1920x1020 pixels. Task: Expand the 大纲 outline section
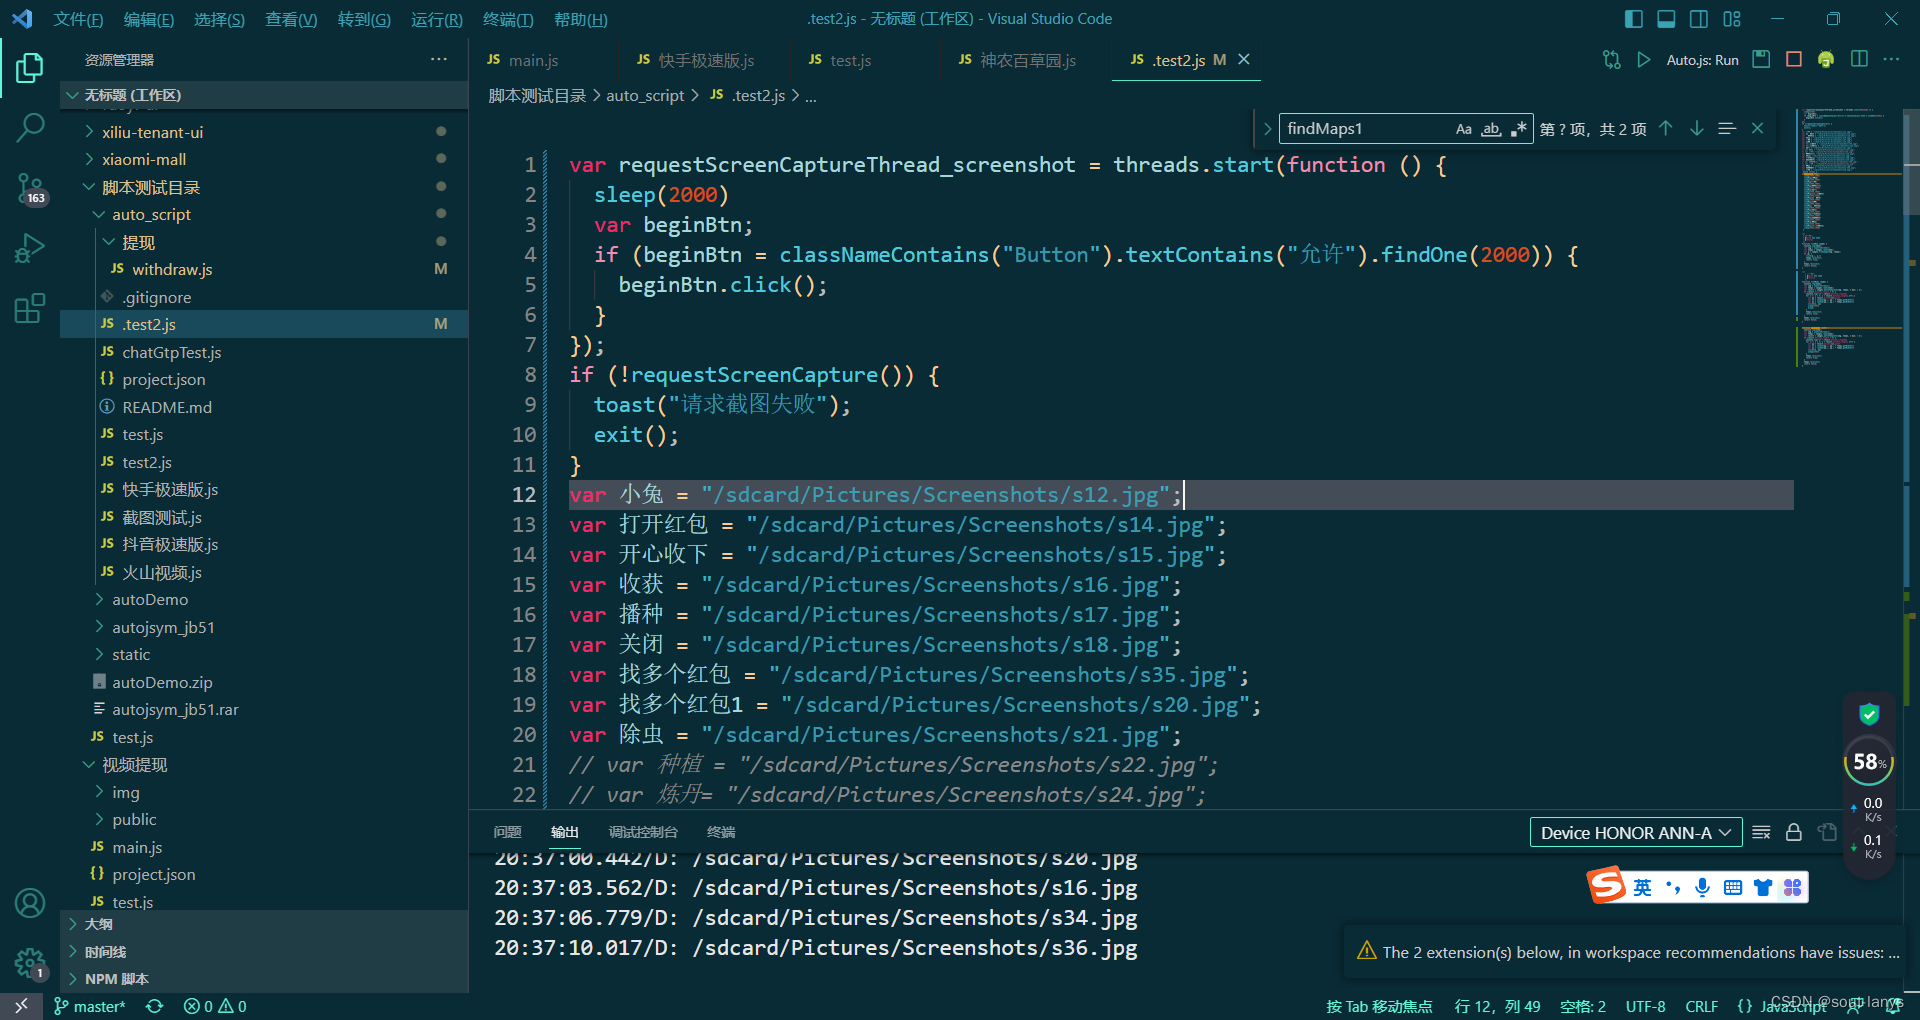click(264, 924)
